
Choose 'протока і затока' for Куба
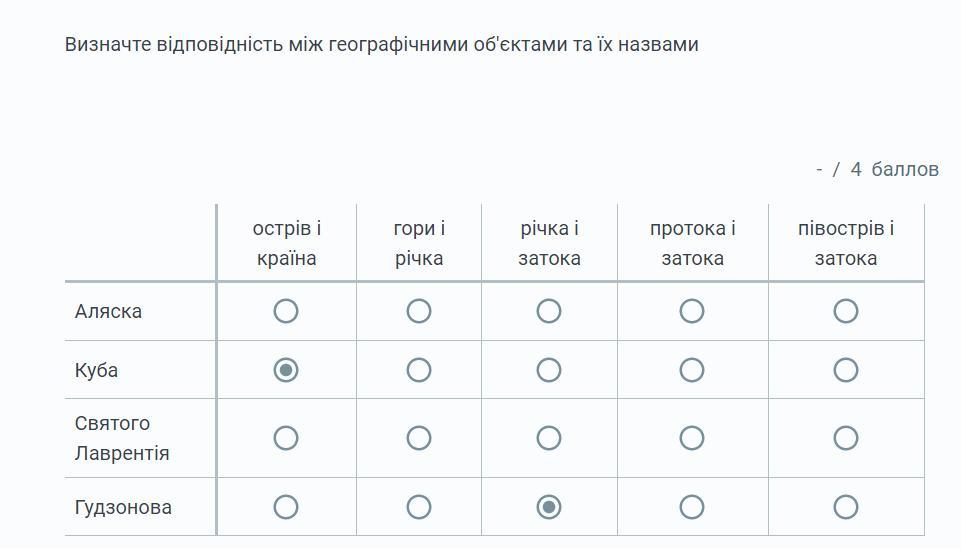click(692, 370)
